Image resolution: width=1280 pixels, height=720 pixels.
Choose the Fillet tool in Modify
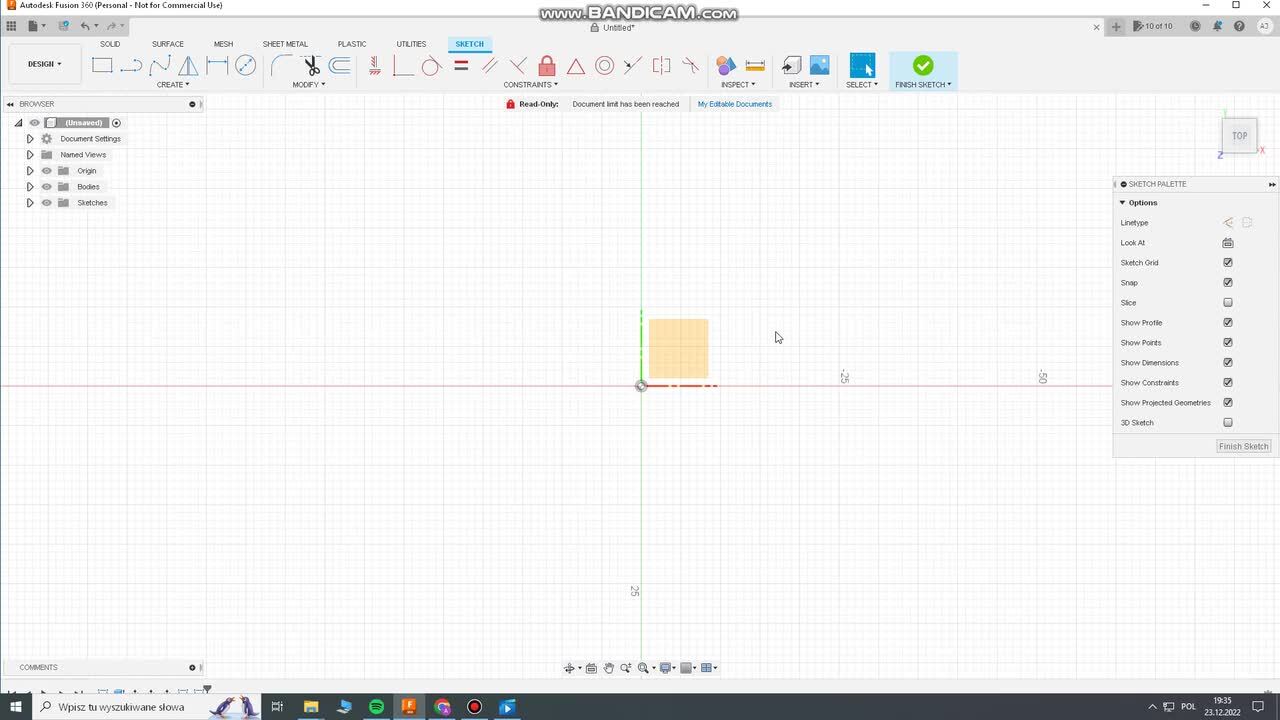[x=282, y=66]
